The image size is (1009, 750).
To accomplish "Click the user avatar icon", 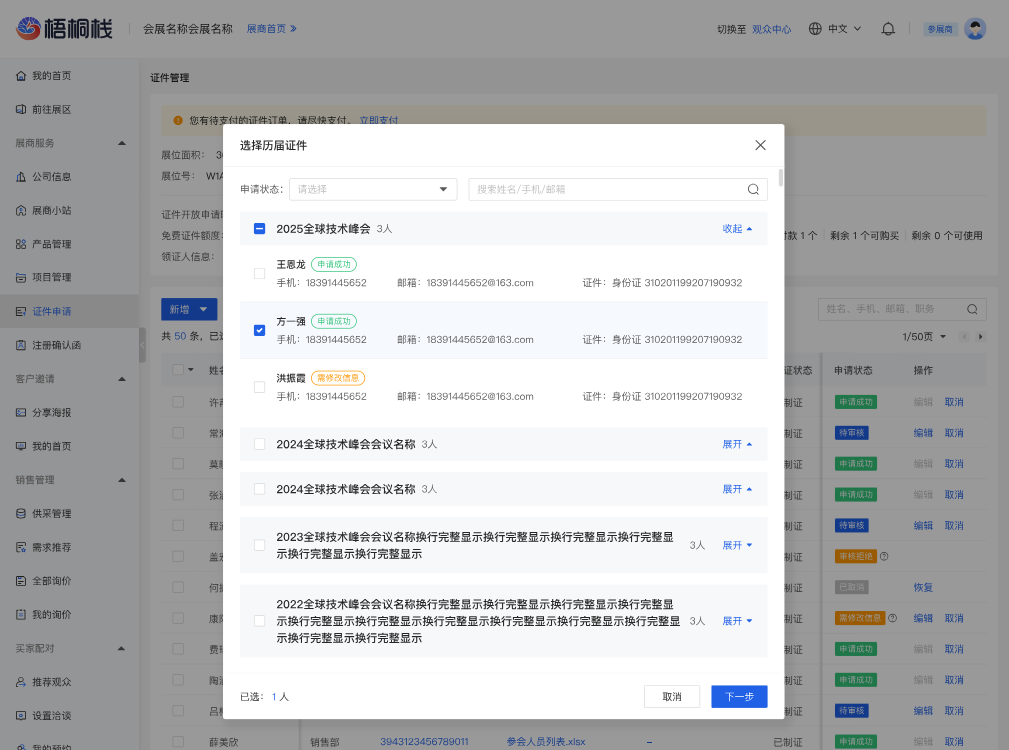I will pos(975,29).
